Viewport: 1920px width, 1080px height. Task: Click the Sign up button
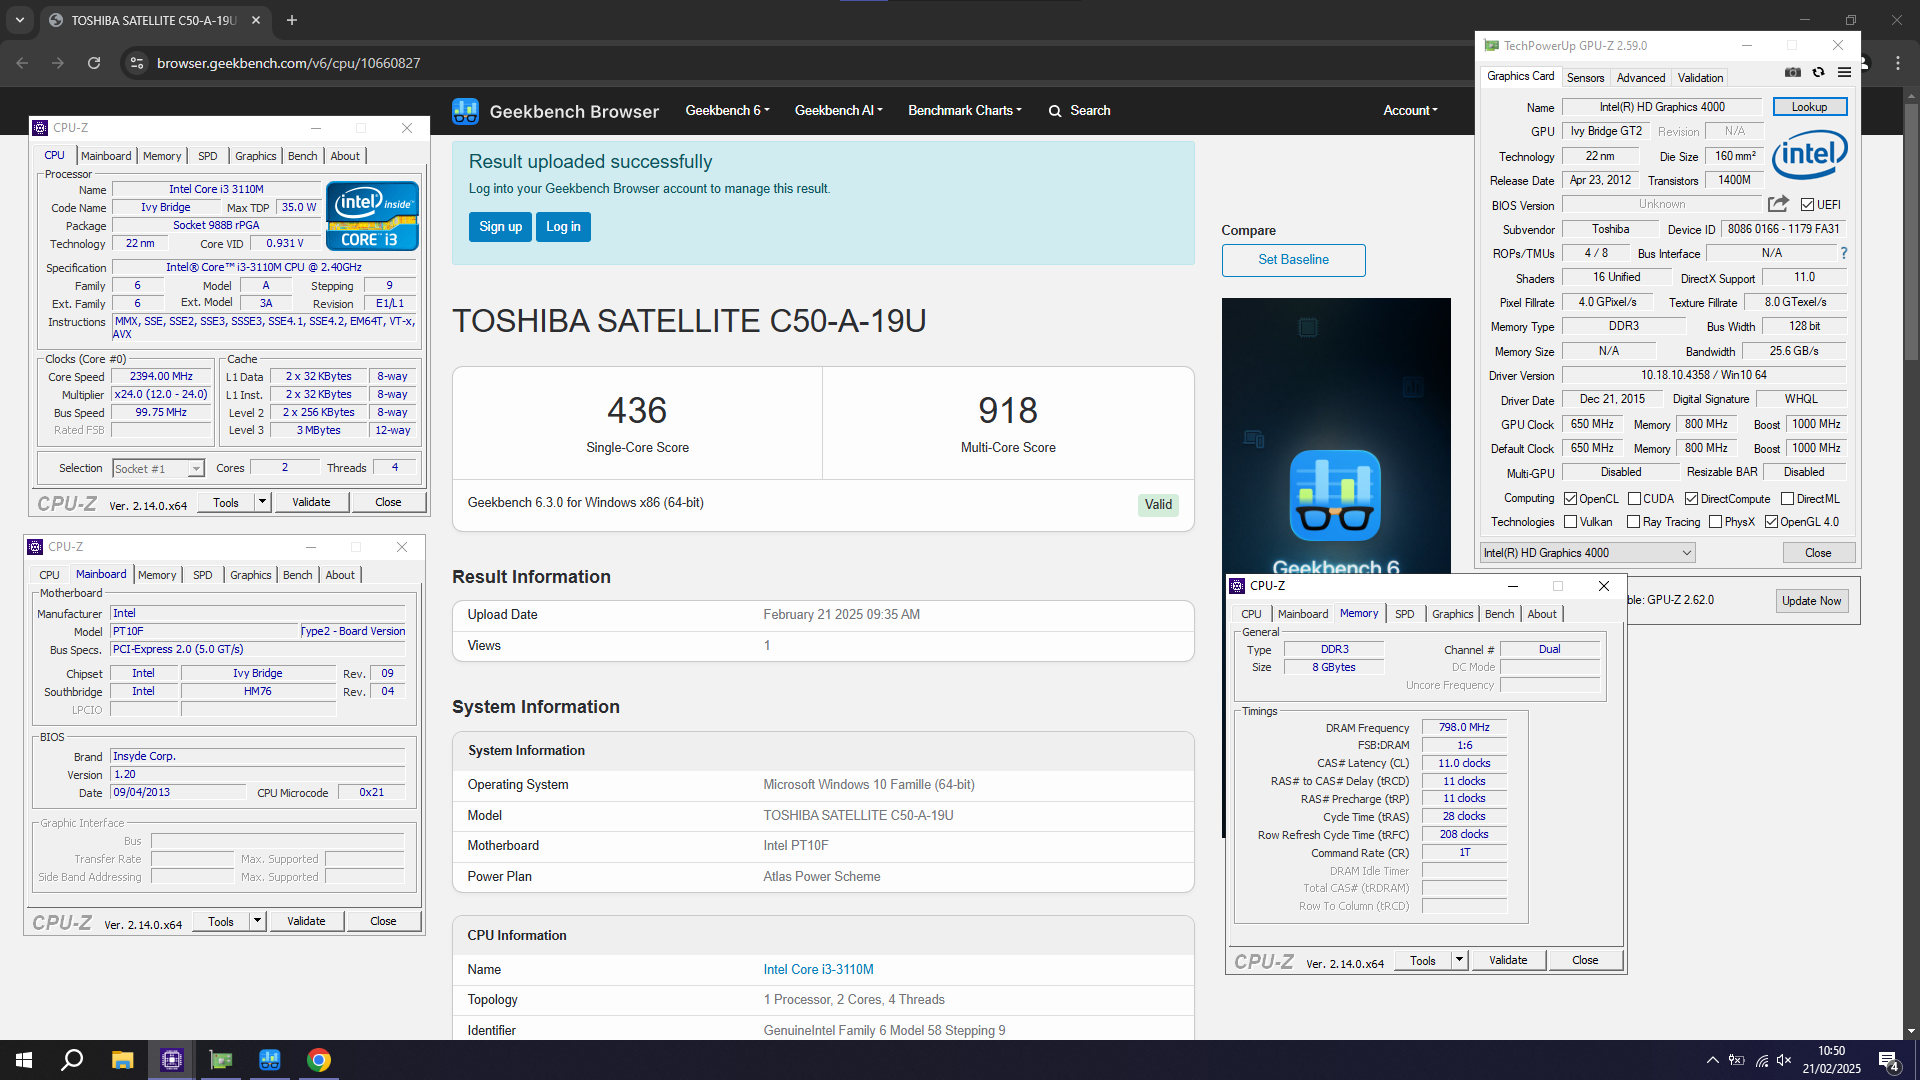(500, 227)
